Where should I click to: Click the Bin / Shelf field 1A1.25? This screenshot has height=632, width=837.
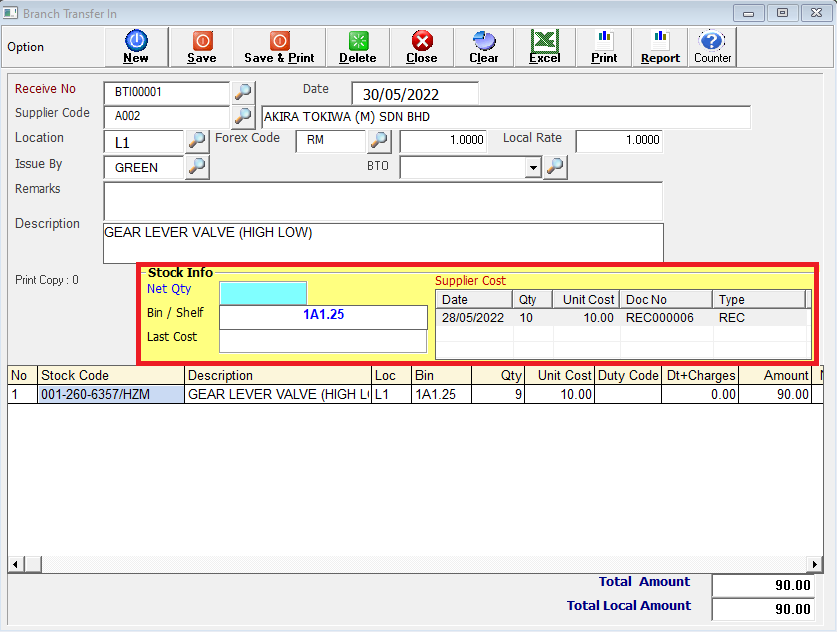pyautogui.click(x=323, y=317)
